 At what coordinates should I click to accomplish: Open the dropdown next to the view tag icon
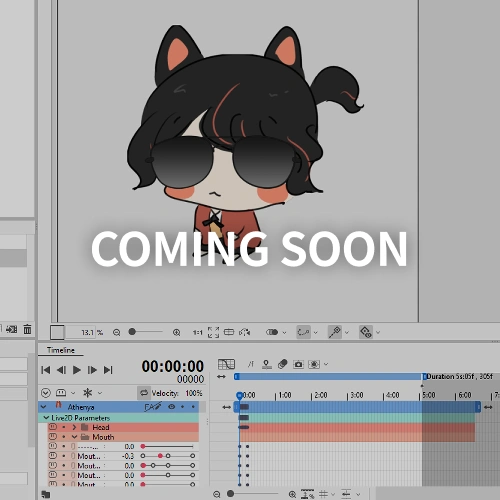click(378, 332)
